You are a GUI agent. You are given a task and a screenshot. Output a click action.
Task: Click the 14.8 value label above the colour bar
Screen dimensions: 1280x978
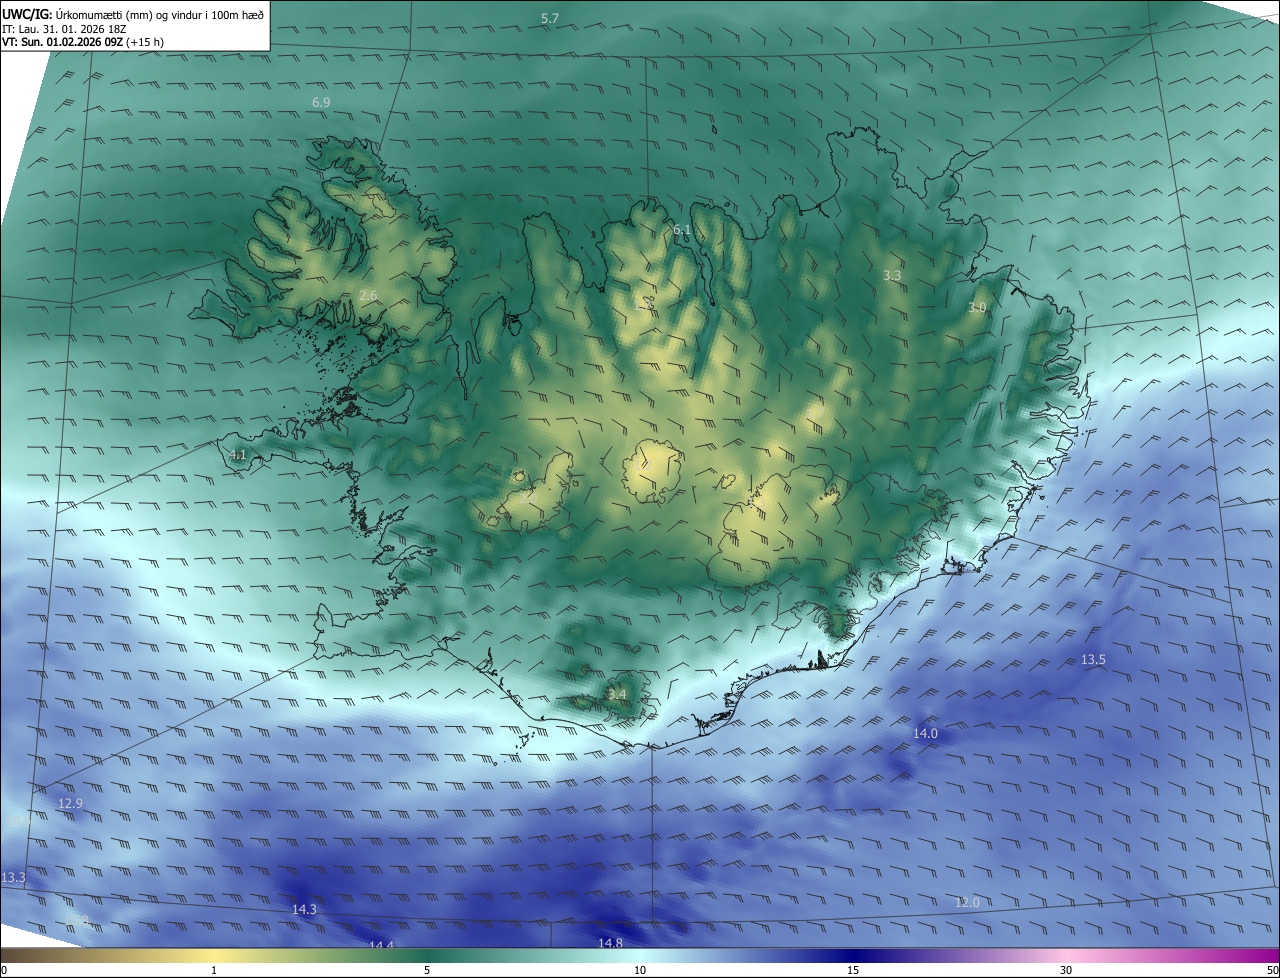pyautogui.click(x=610, y=943)
